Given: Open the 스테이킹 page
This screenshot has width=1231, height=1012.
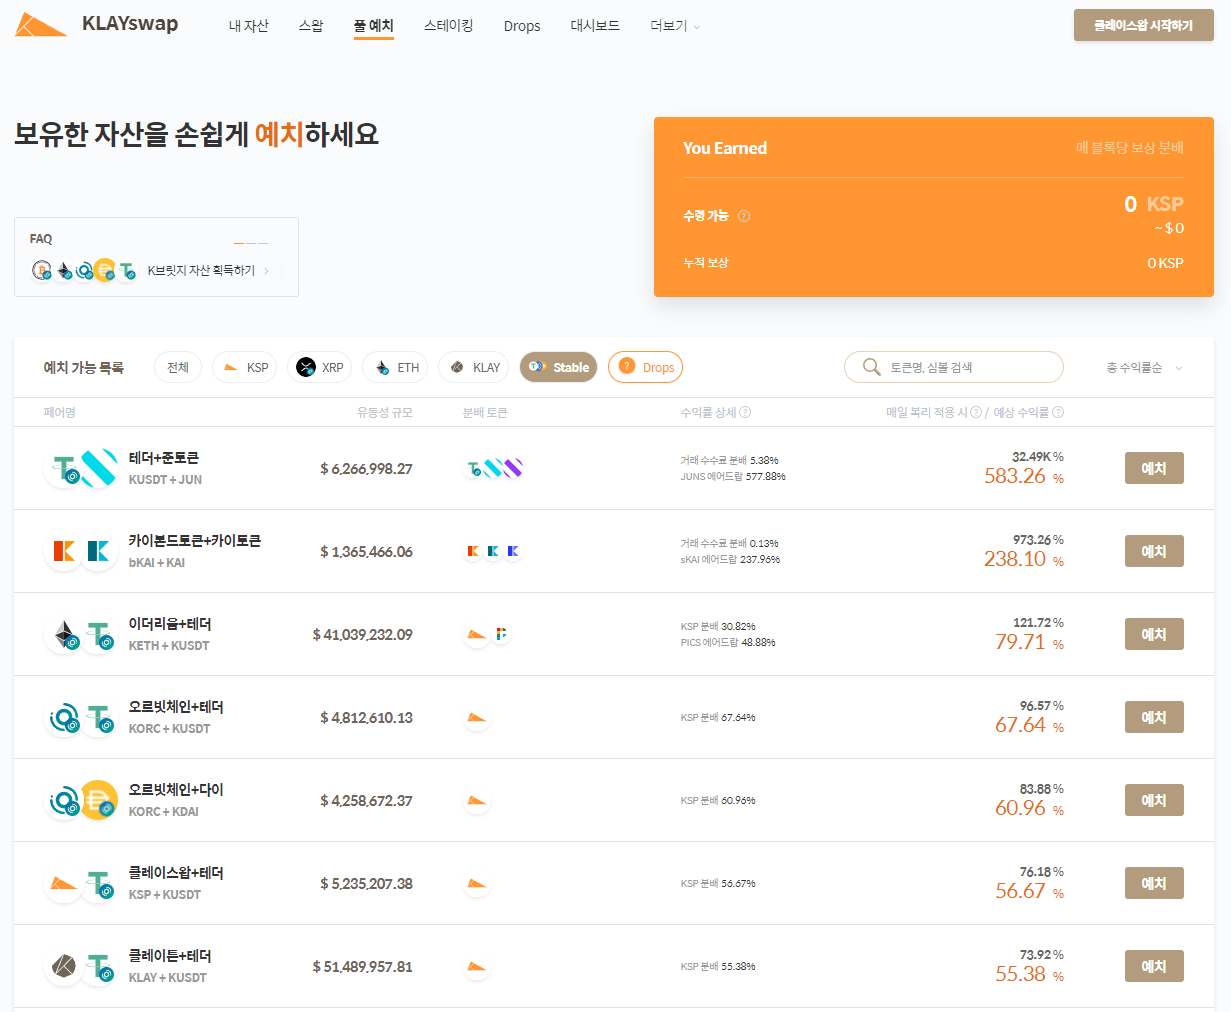Looking at the screenshot, I should (448, 26).
